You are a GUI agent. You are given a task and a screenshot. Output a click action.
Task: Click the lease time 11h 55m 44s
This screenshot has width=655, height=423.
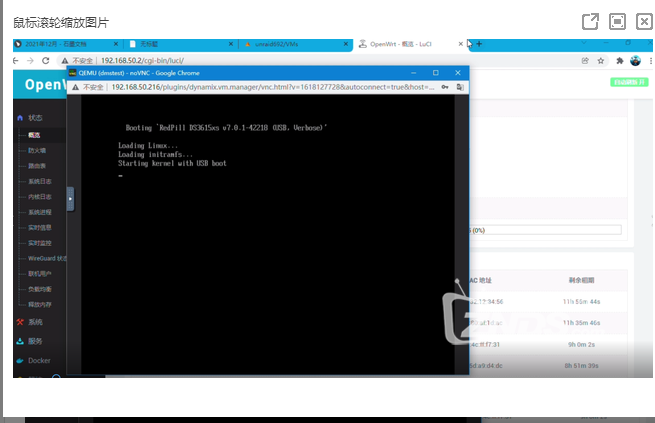tap(581, 302)
